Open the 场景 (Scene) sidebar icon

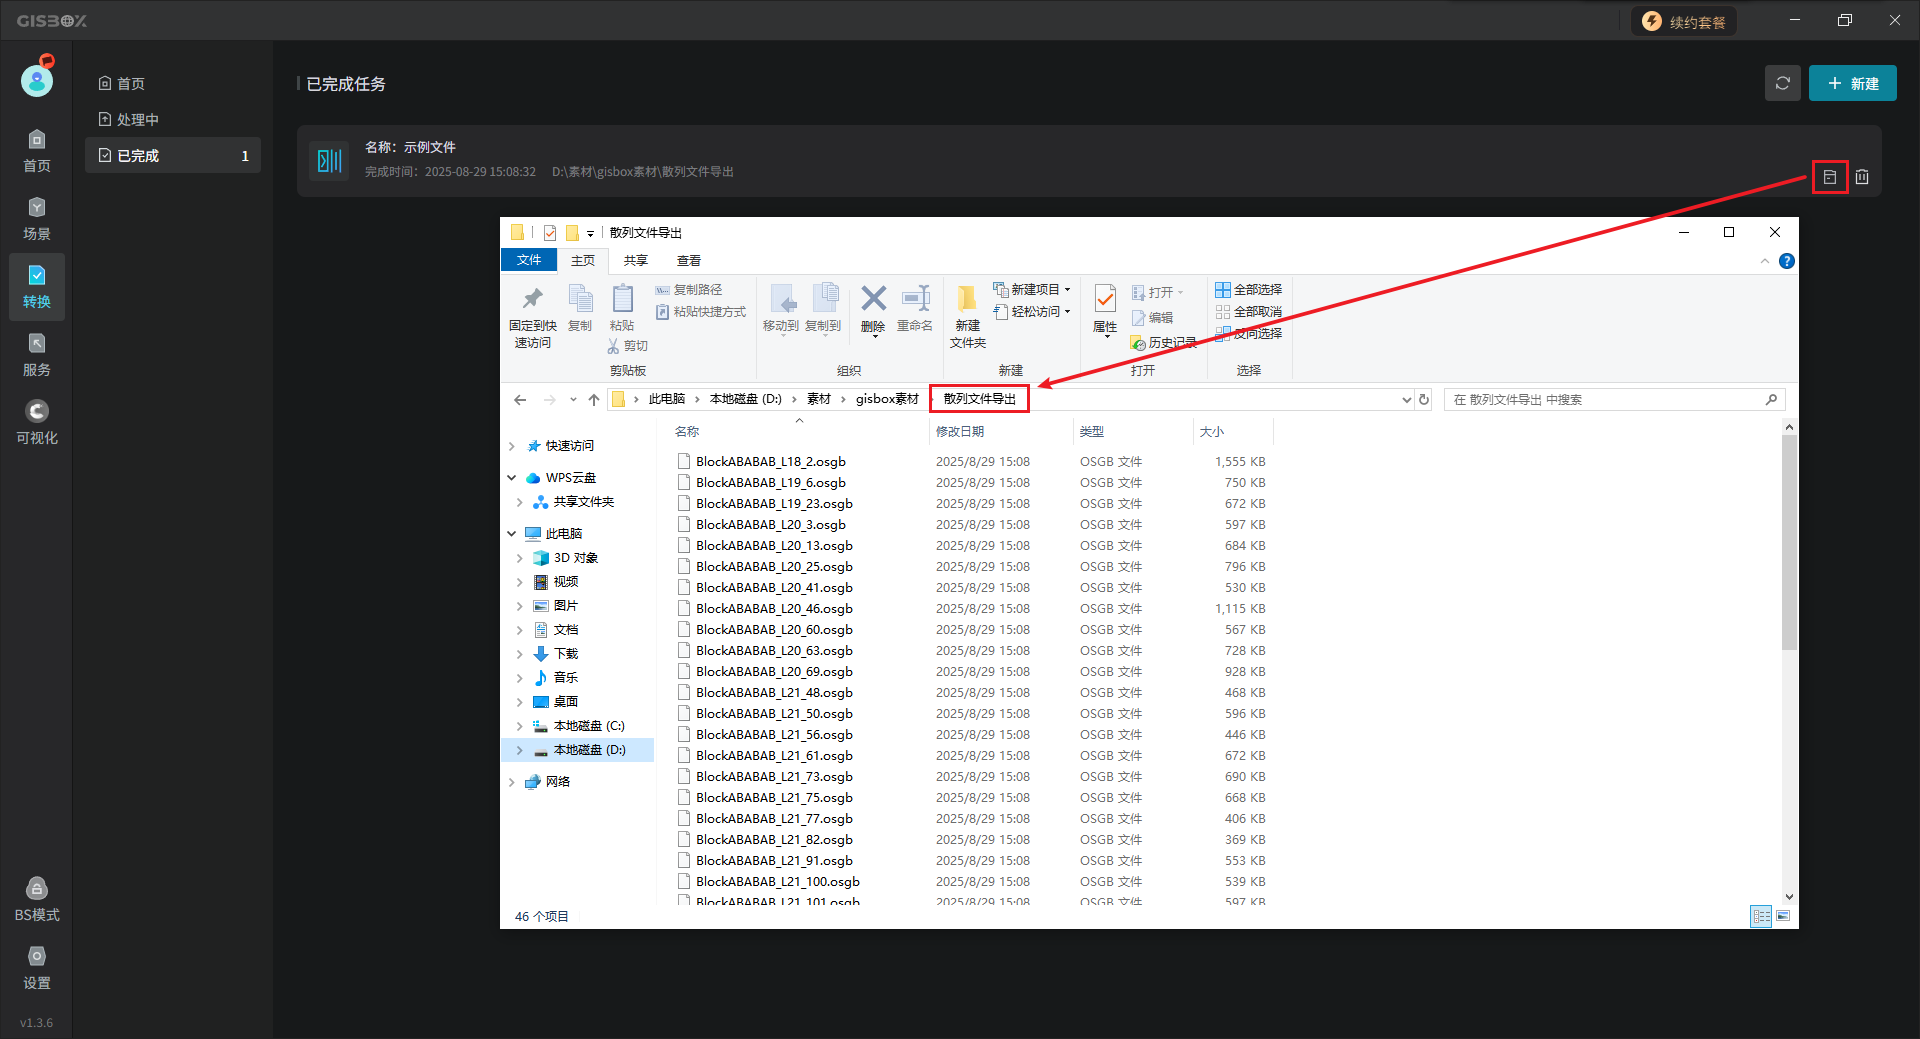click(37, 219)
